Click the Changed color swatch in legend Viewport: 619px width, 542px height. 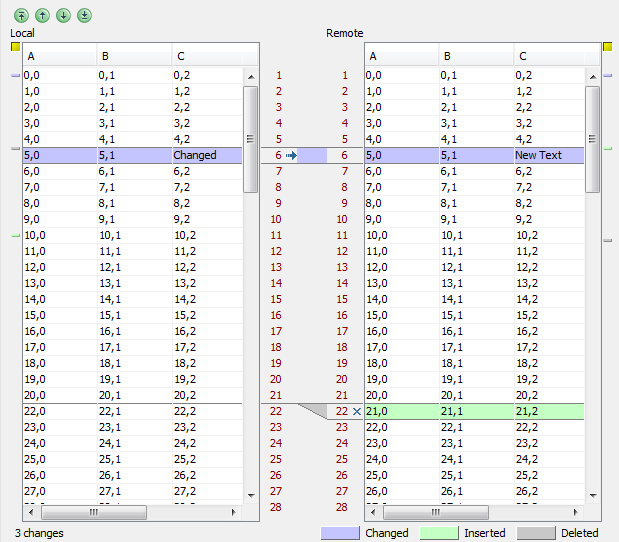[339, 533]
